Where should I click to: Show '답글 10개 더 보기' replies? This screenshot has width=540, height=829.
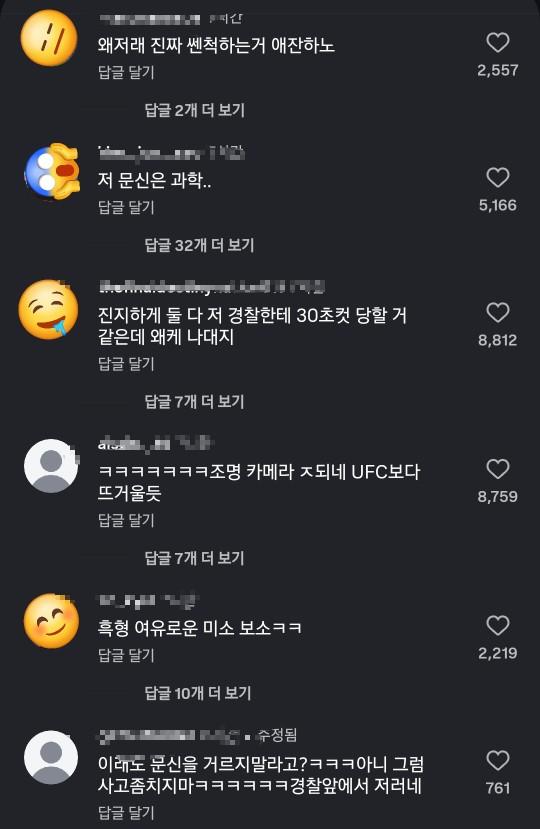(x=198, y=693)
